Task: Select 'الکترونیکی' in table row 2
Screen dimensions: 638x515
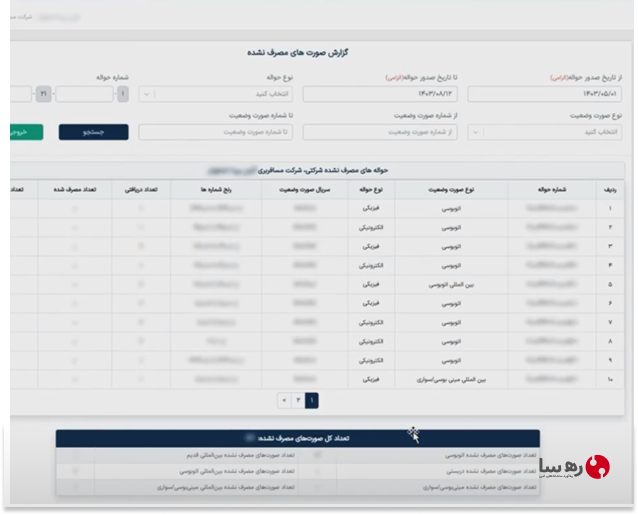Action: click(371, 227)
